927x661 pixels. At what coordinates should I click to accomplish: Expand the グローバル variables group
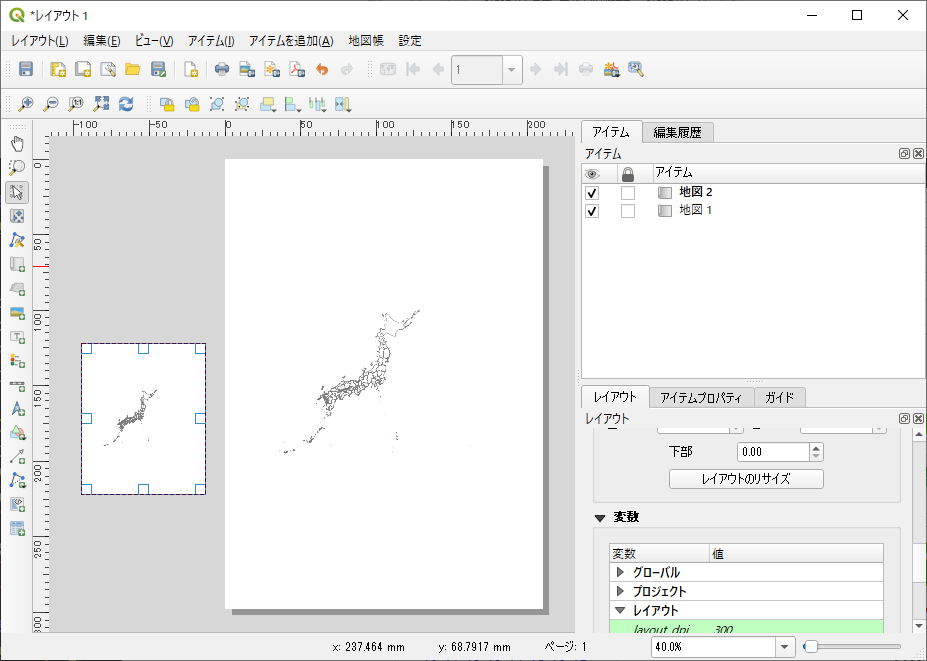(x=621, y=572)
